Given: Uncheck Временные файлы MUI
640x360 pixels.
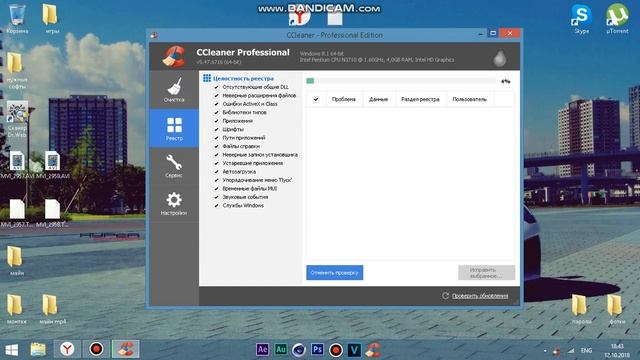Looking at the screenshot, I should pyautogui.click(x=216, y=189).
